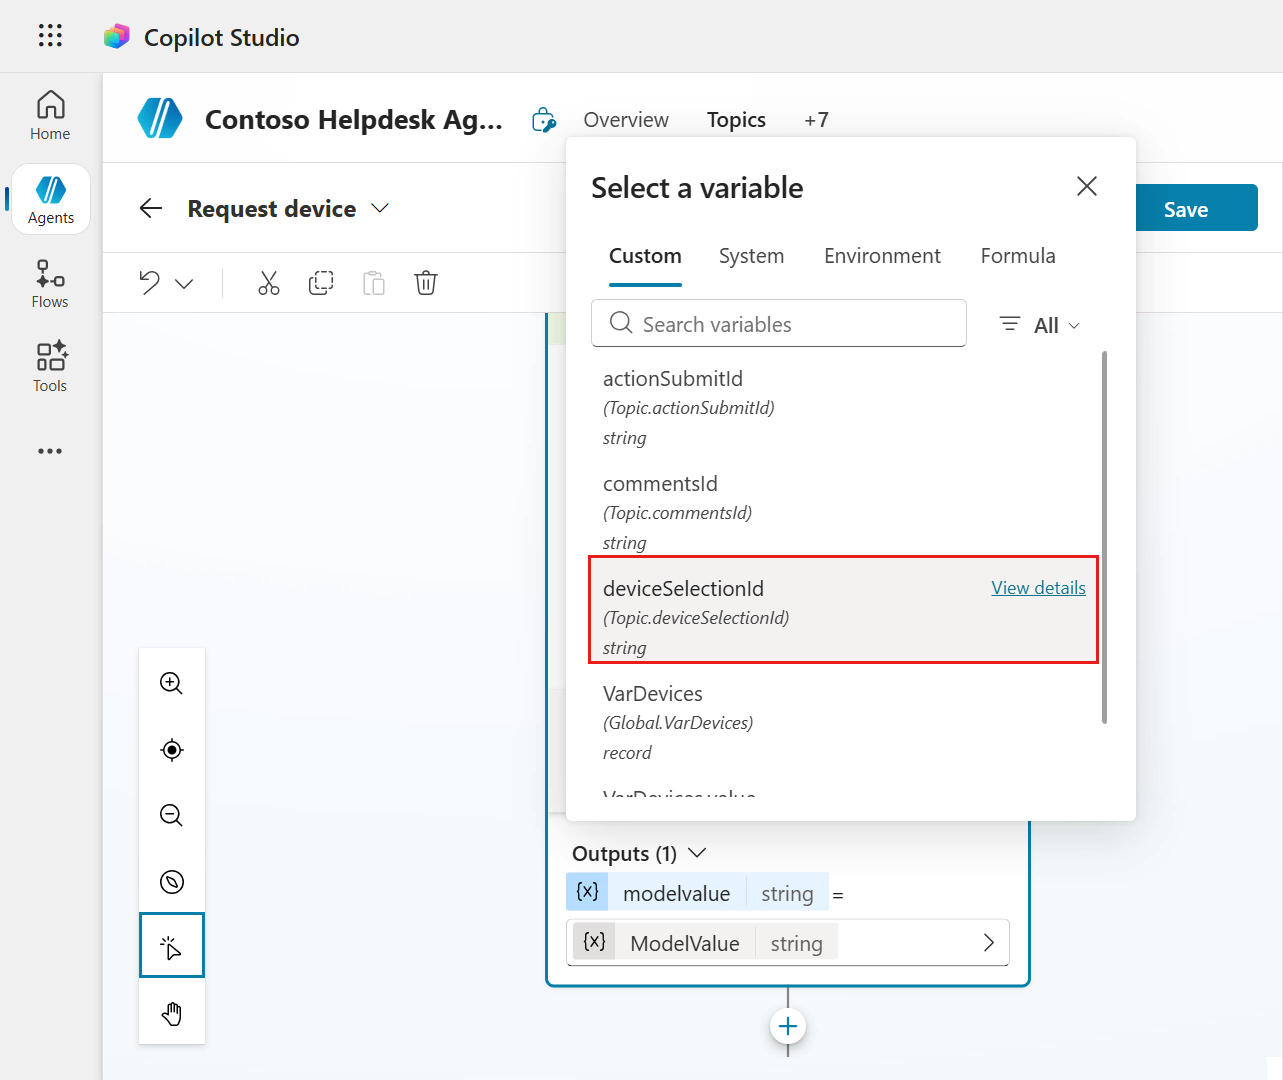Open Flows in the sidebar
This screenshot has height=1080, width=1283.
(x=50, y=284)
